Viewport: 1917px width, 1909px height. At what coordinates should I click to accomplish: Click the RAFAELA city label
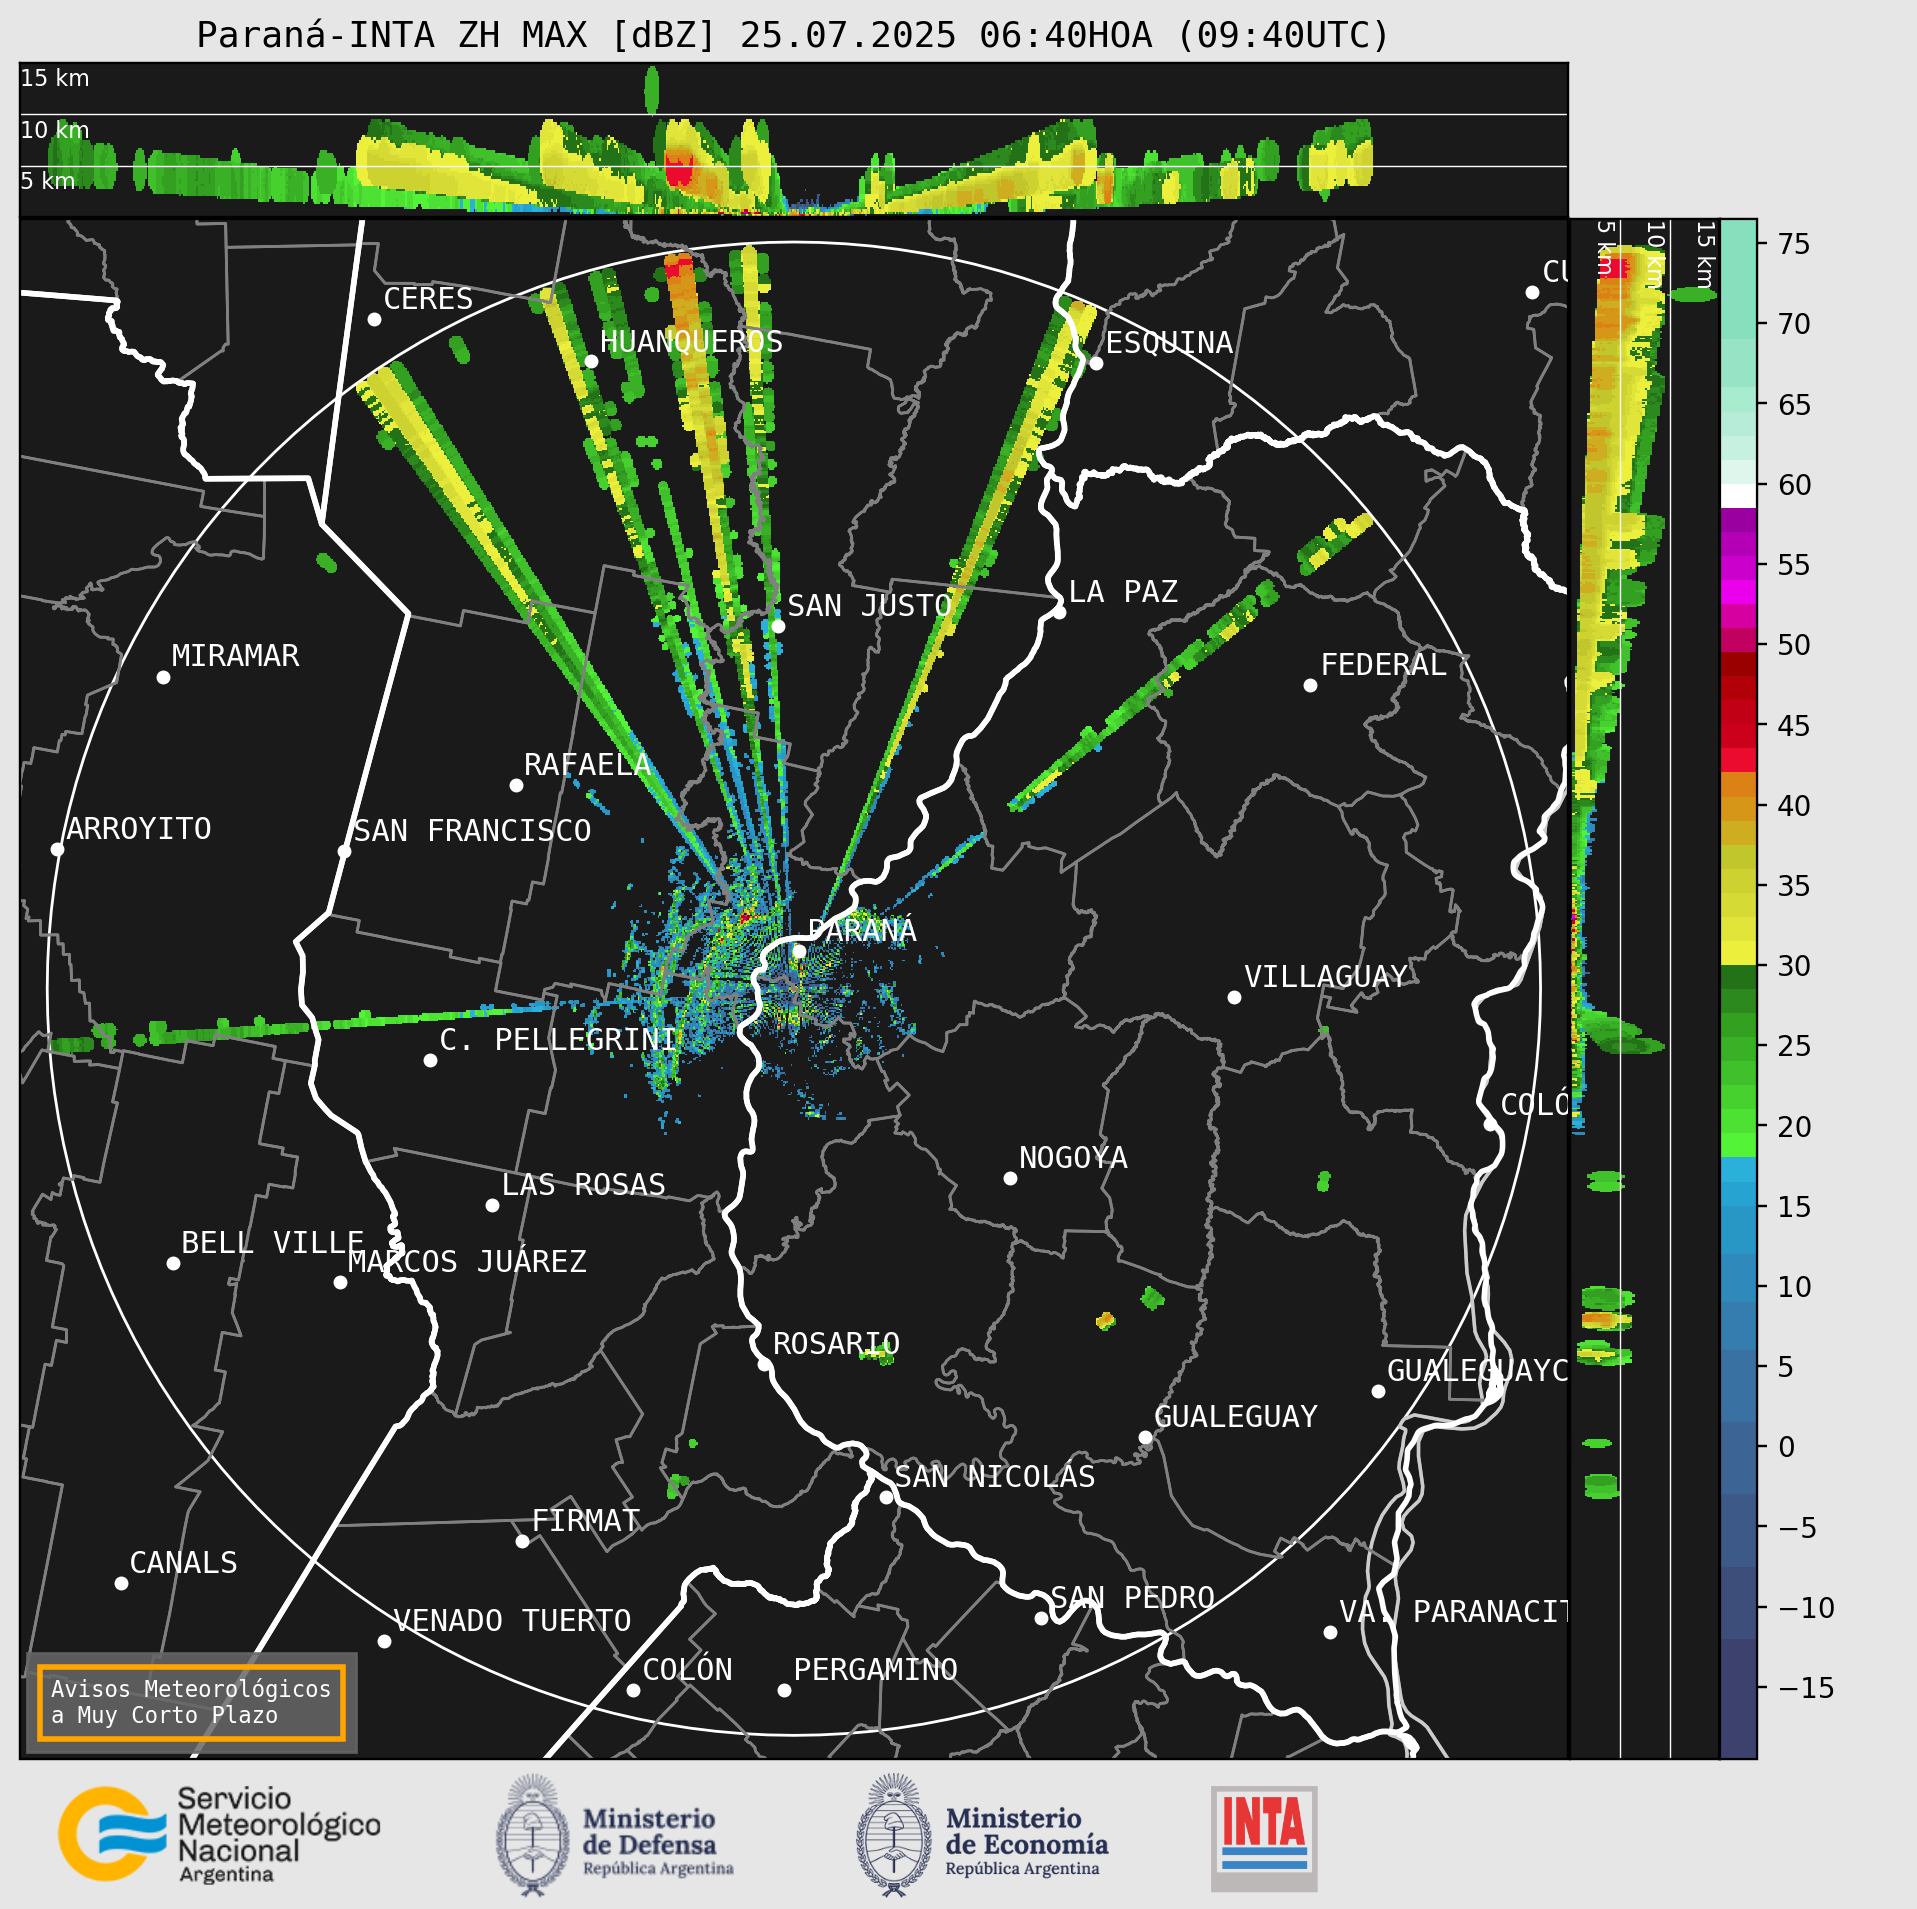(588, 764)
